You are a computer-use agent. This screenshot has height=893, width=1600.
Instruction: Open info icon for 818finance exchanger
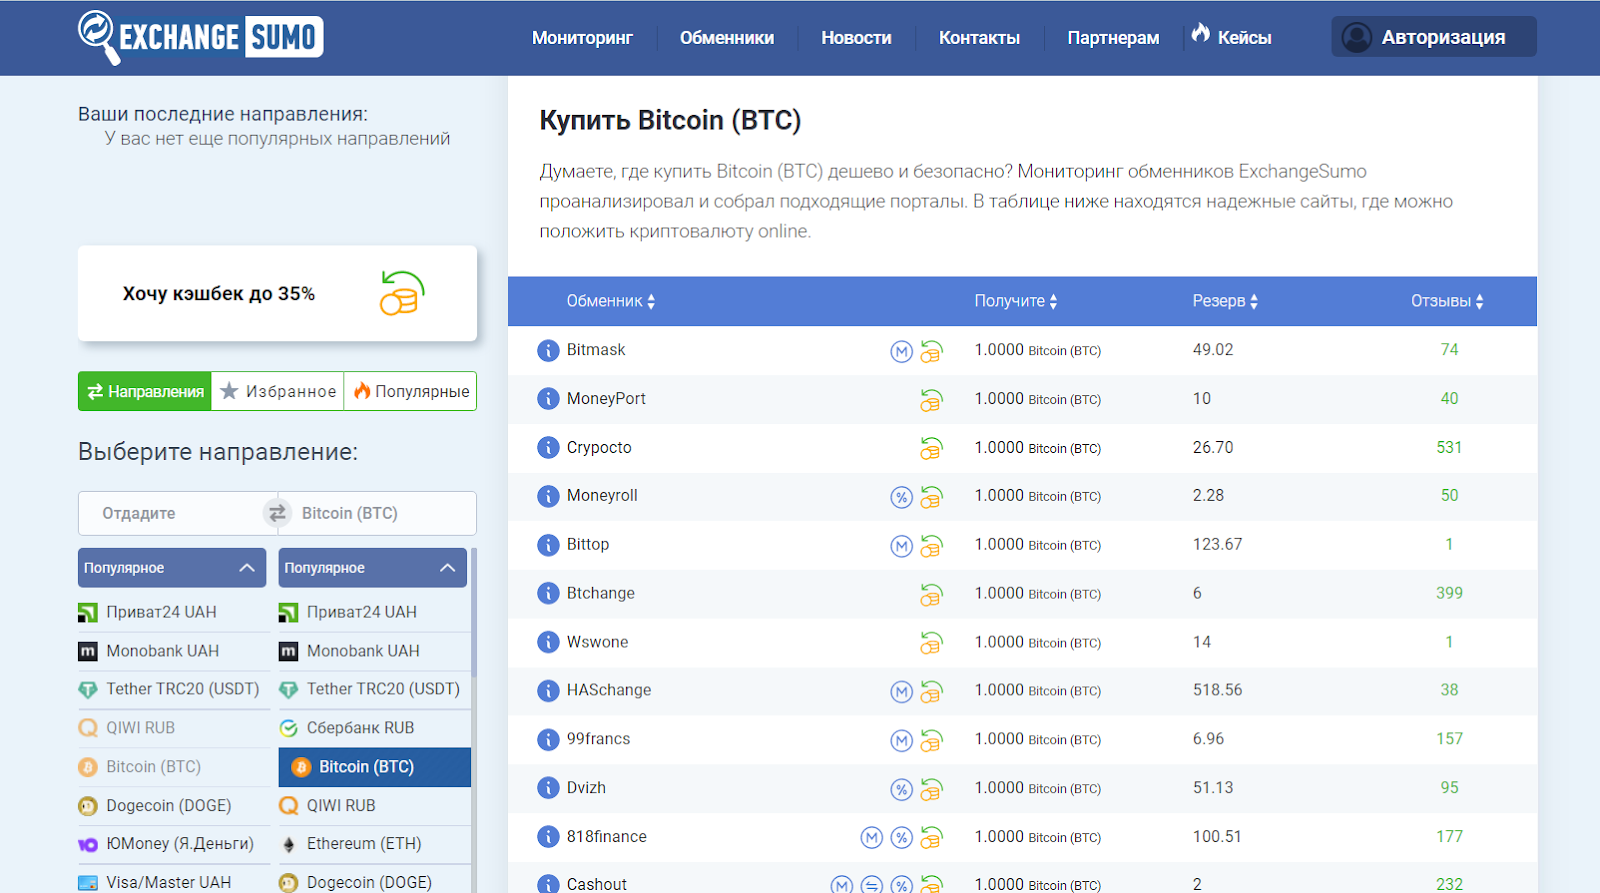click(x=548, y=837)
